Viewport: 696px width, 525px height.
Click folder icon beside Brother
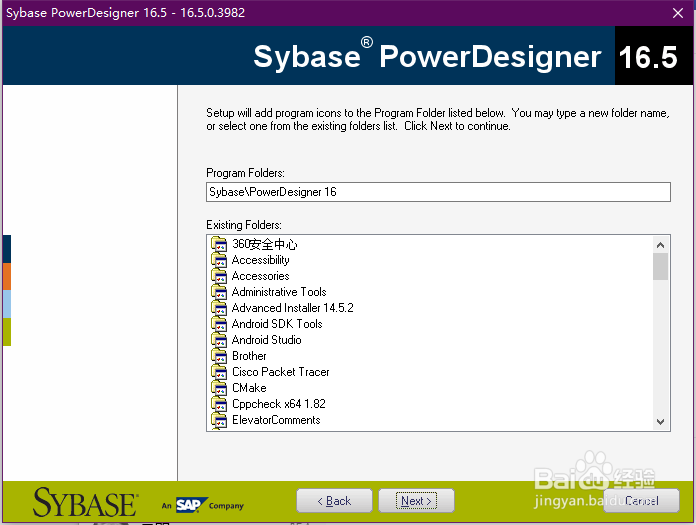pos(219,356)
